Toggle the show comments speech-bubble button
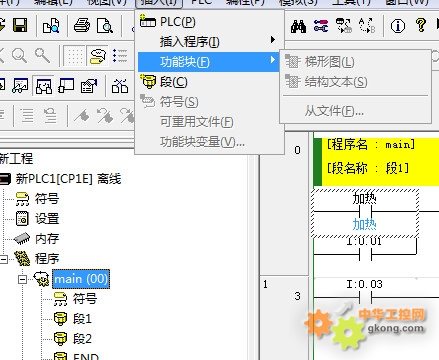Viewport: 439px width, 360px height. (98, 56)
